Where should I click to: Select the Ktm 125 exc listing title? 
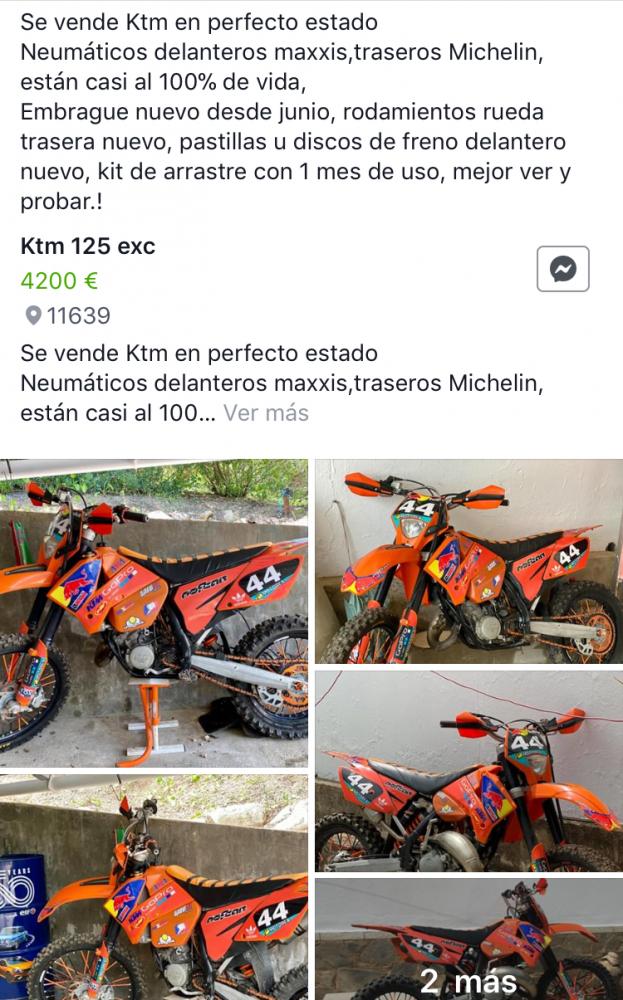[x=88, y=246]
